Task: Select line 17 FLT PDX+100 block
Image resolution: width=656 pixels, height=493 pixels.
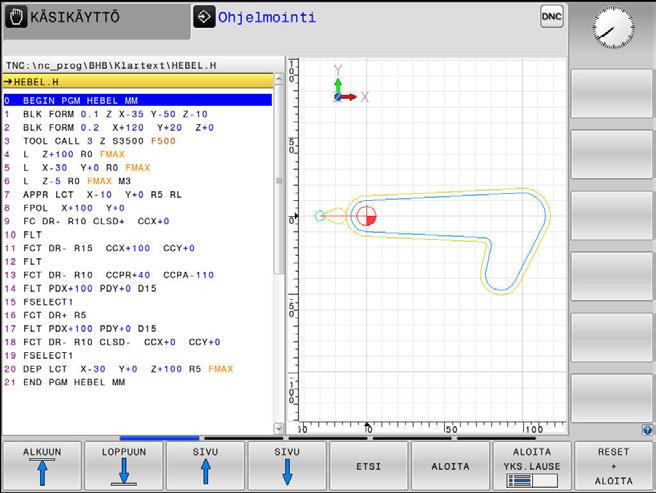Action: click(138, 328)
